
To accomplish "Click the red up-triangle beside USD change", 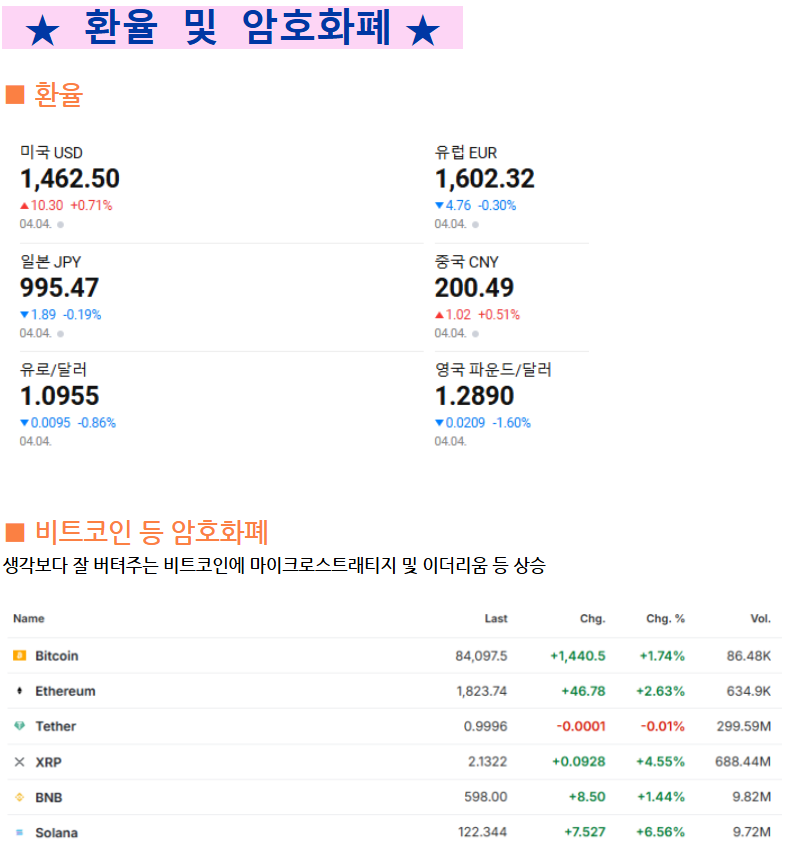I will click(24, 205).
